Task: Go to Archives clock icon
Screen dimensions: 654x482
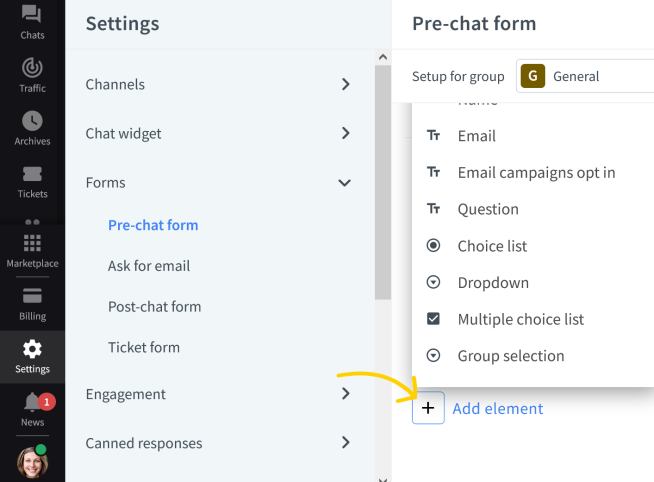Action: (x=32, y=121)
